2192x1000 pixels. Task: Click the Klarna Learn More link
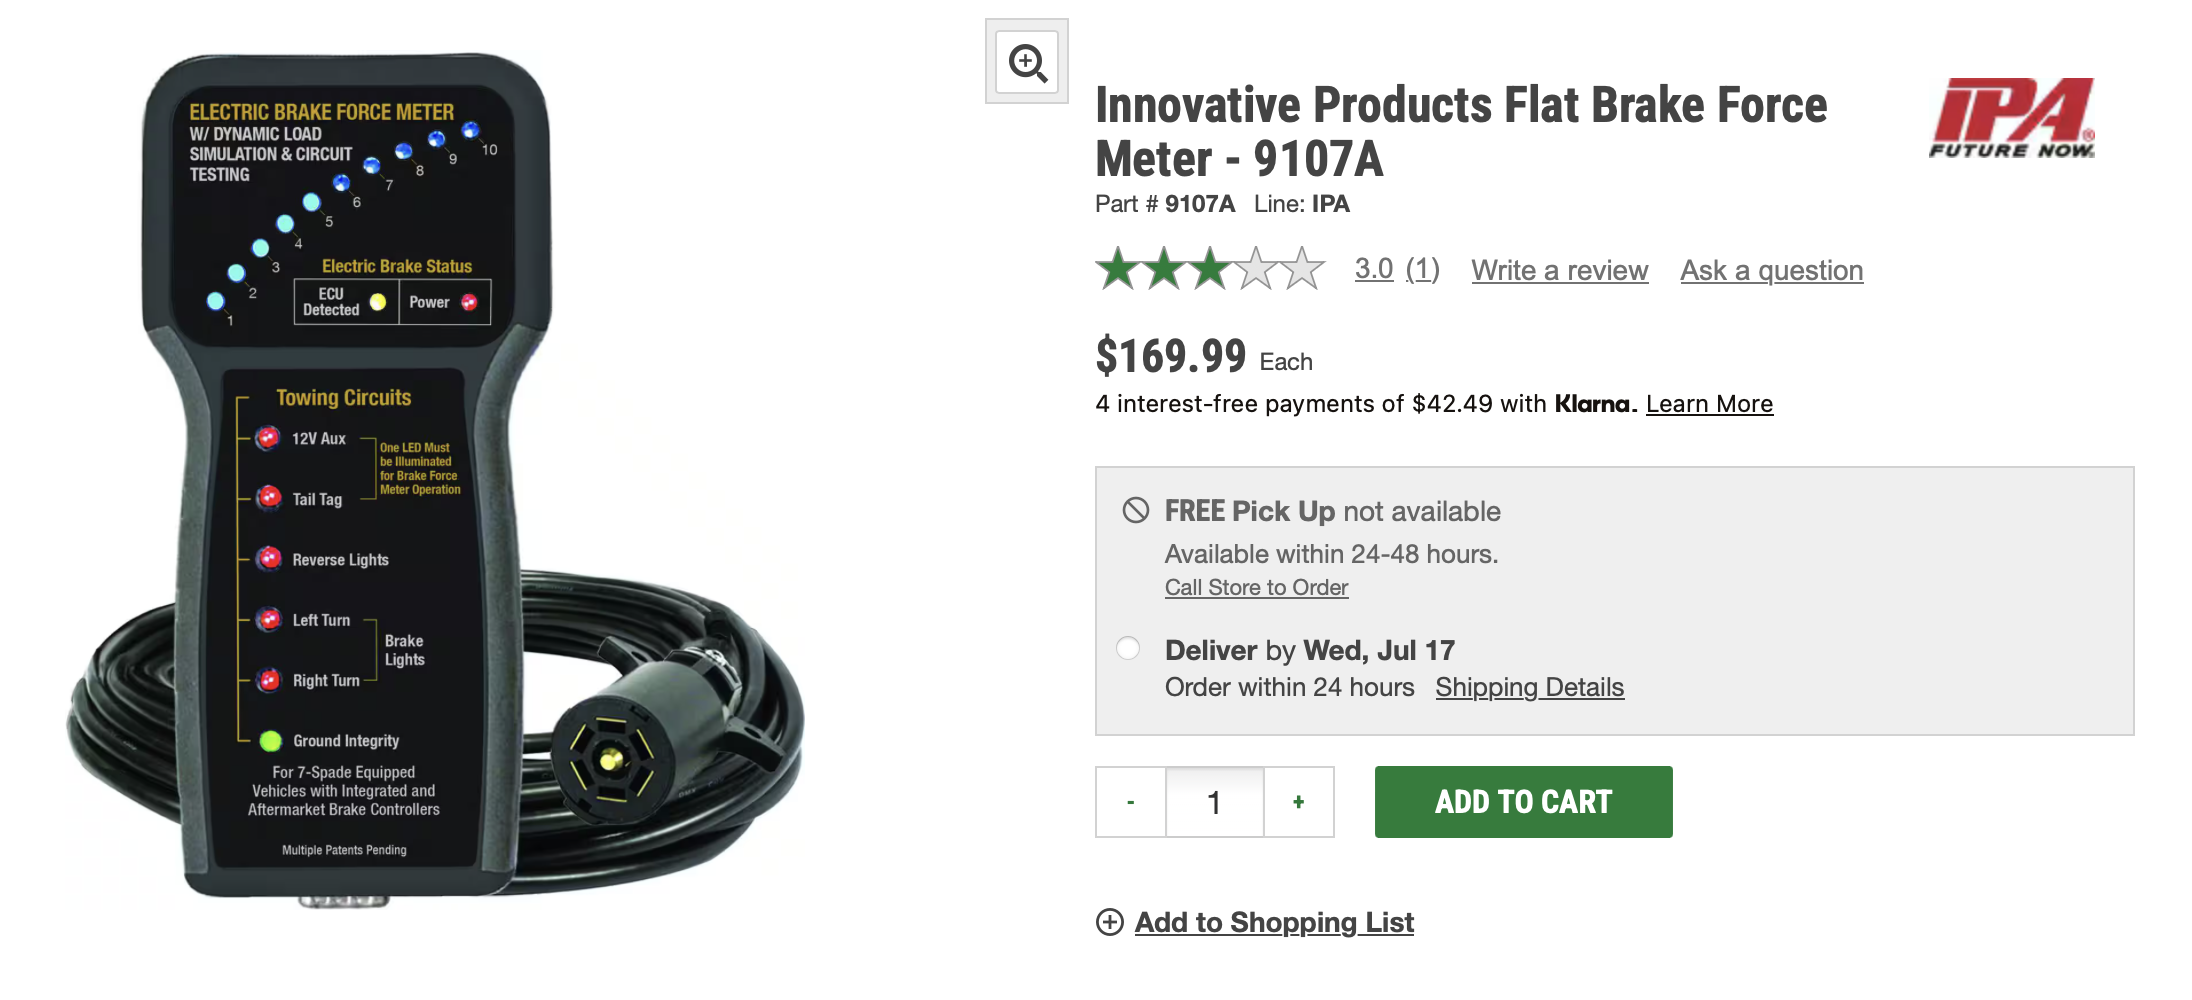click(x=1709, y=404)
